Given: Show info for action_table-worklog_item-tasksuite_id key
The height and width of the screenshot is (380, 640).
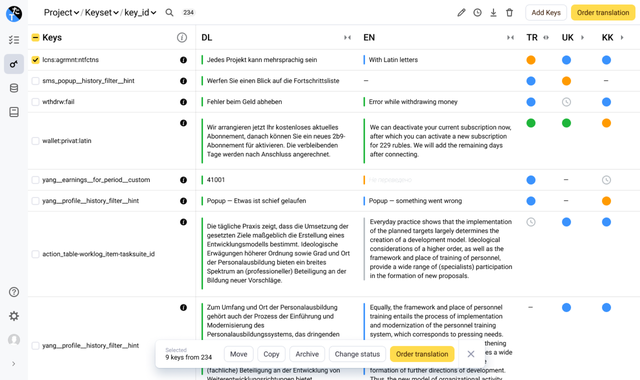Looking at the screenshot, I should (x=184, y=222).
